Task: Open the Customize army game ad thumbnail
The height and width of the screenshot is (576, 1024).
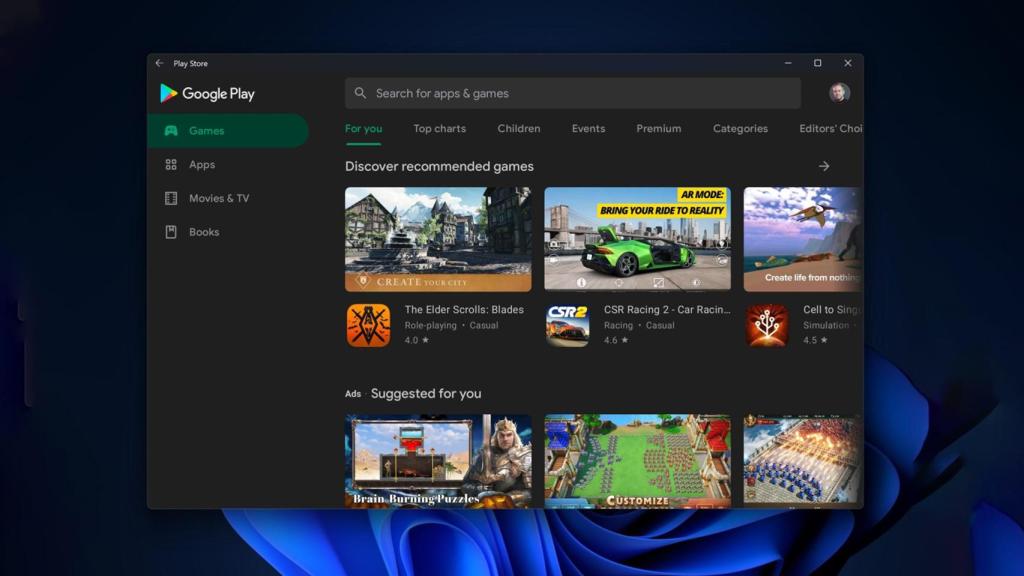Action: 637,461
